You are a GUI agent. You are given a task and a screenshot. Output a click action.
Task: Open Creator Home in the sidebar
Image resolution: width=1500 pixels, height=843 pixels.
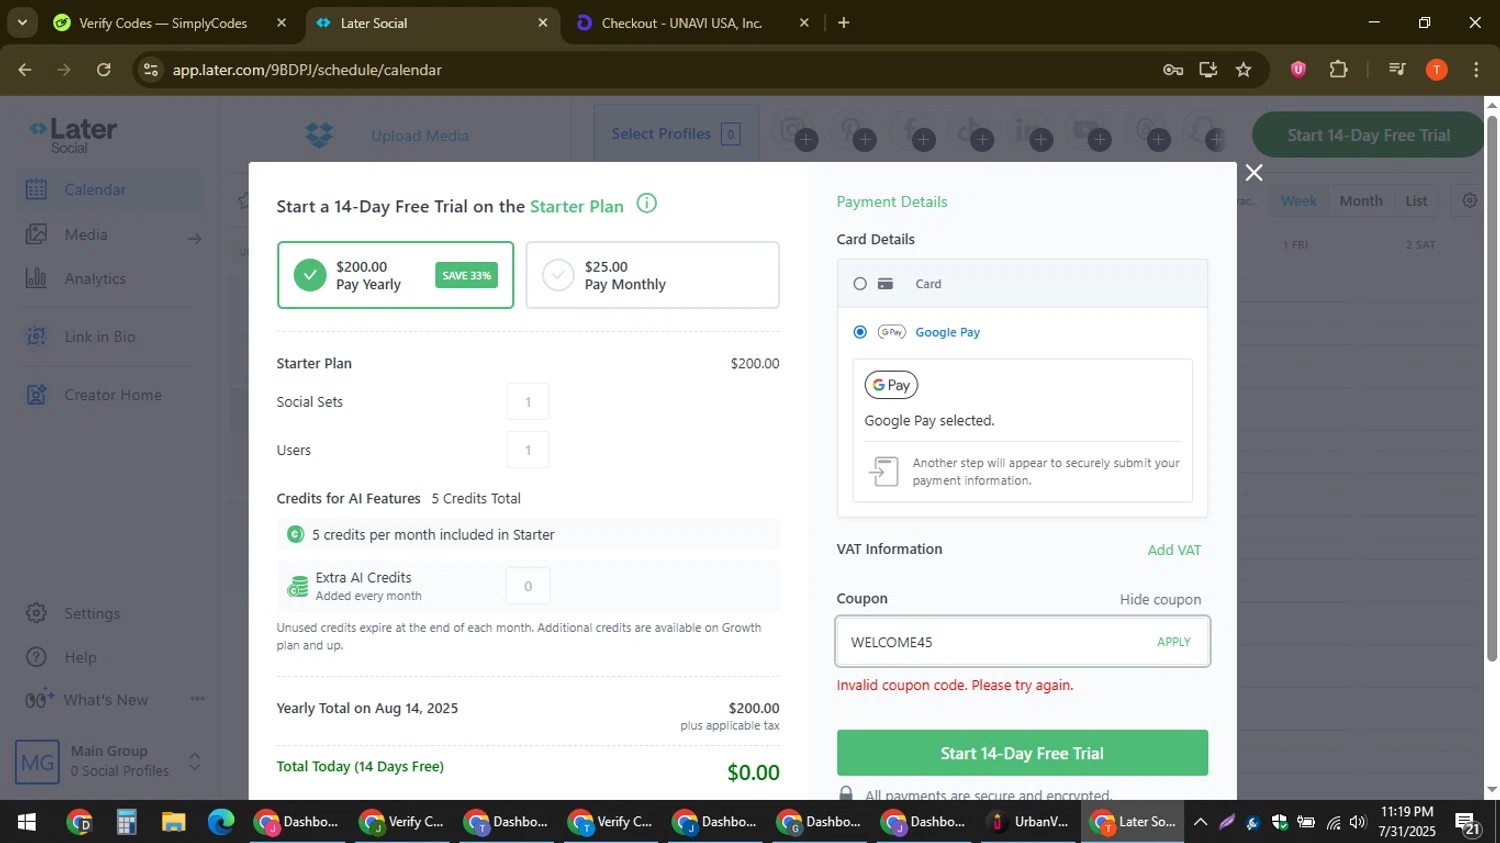pyautogui.click(x=113, y=395)
